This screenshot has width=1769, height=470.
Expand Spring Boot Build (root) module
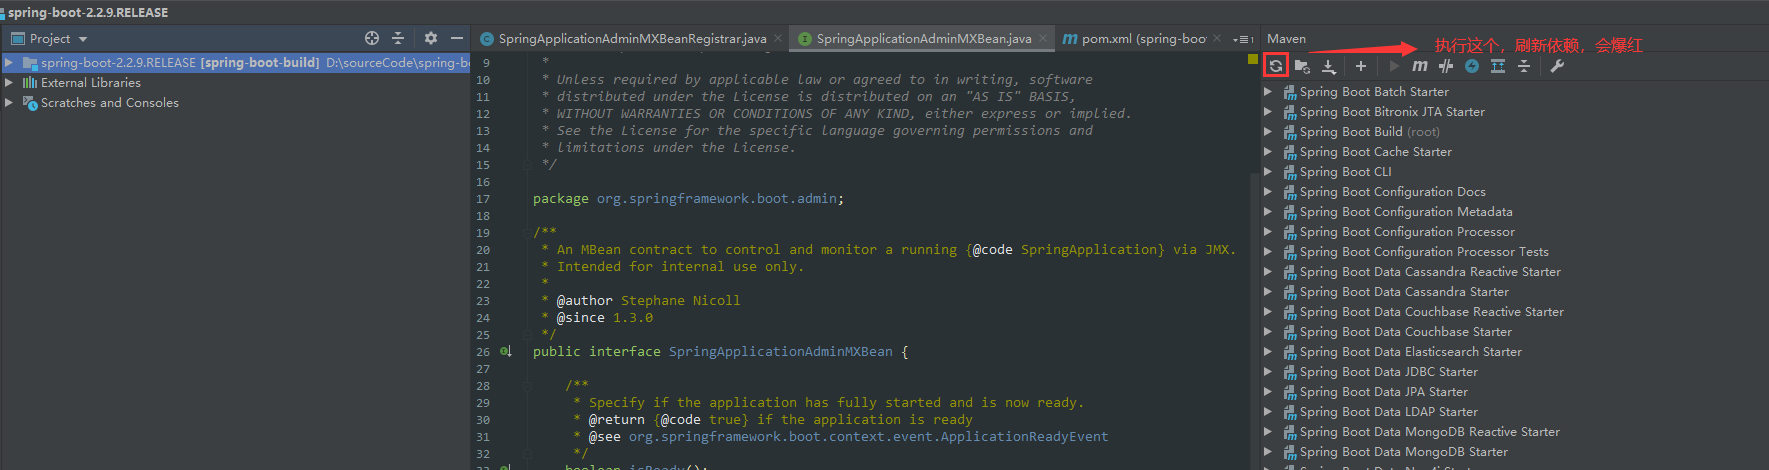(x=1268, y=132)
